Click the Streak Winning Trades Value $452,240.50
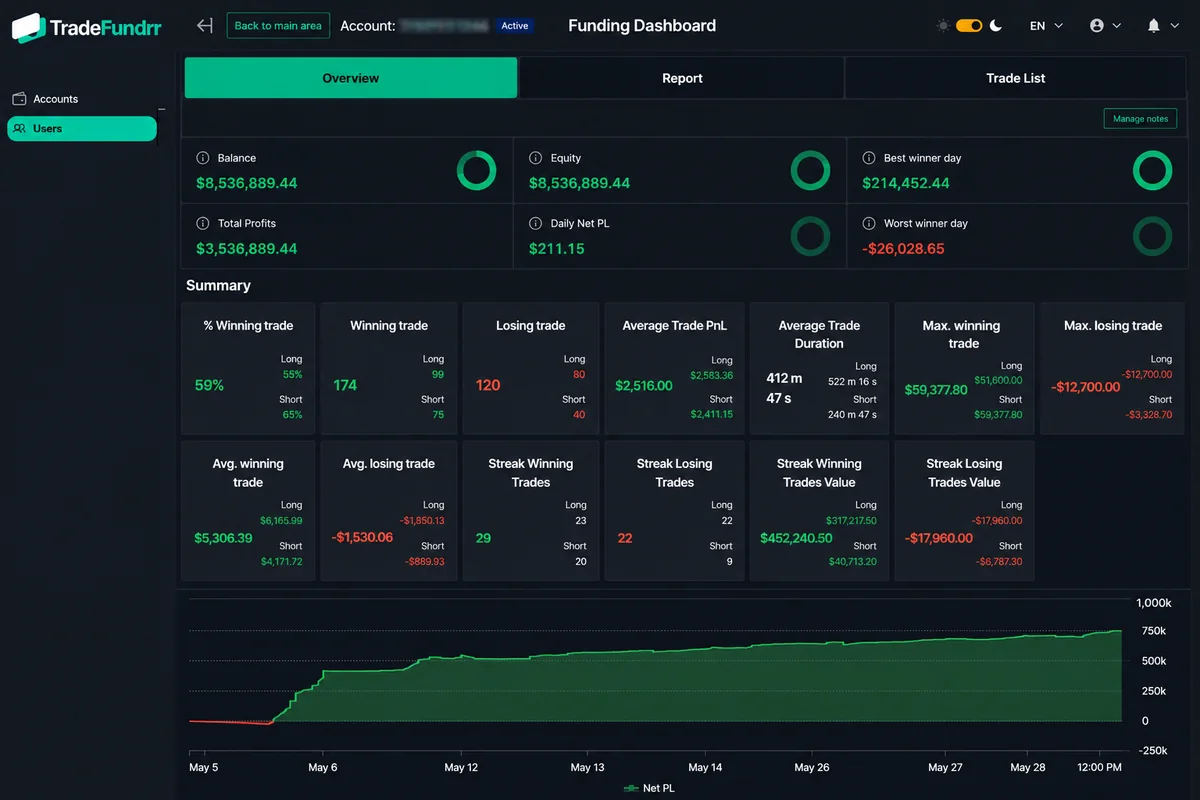1200x800 pixels. 796,538
